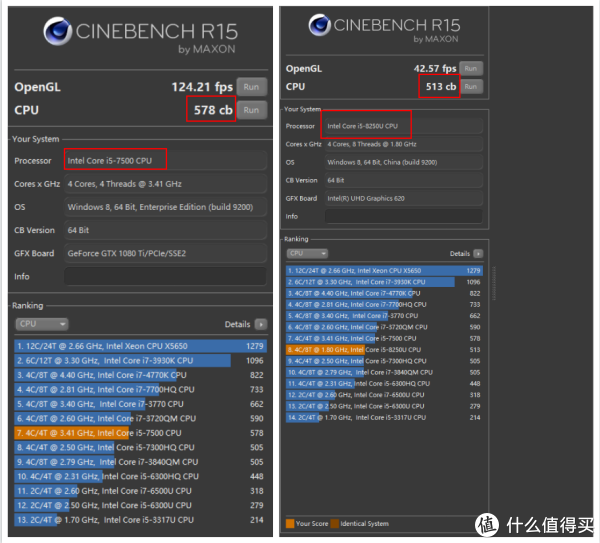The width and height of the screenshot is (600, 543).
Task: Click the Info field in the right window
Action: click(x=404, y=216)
